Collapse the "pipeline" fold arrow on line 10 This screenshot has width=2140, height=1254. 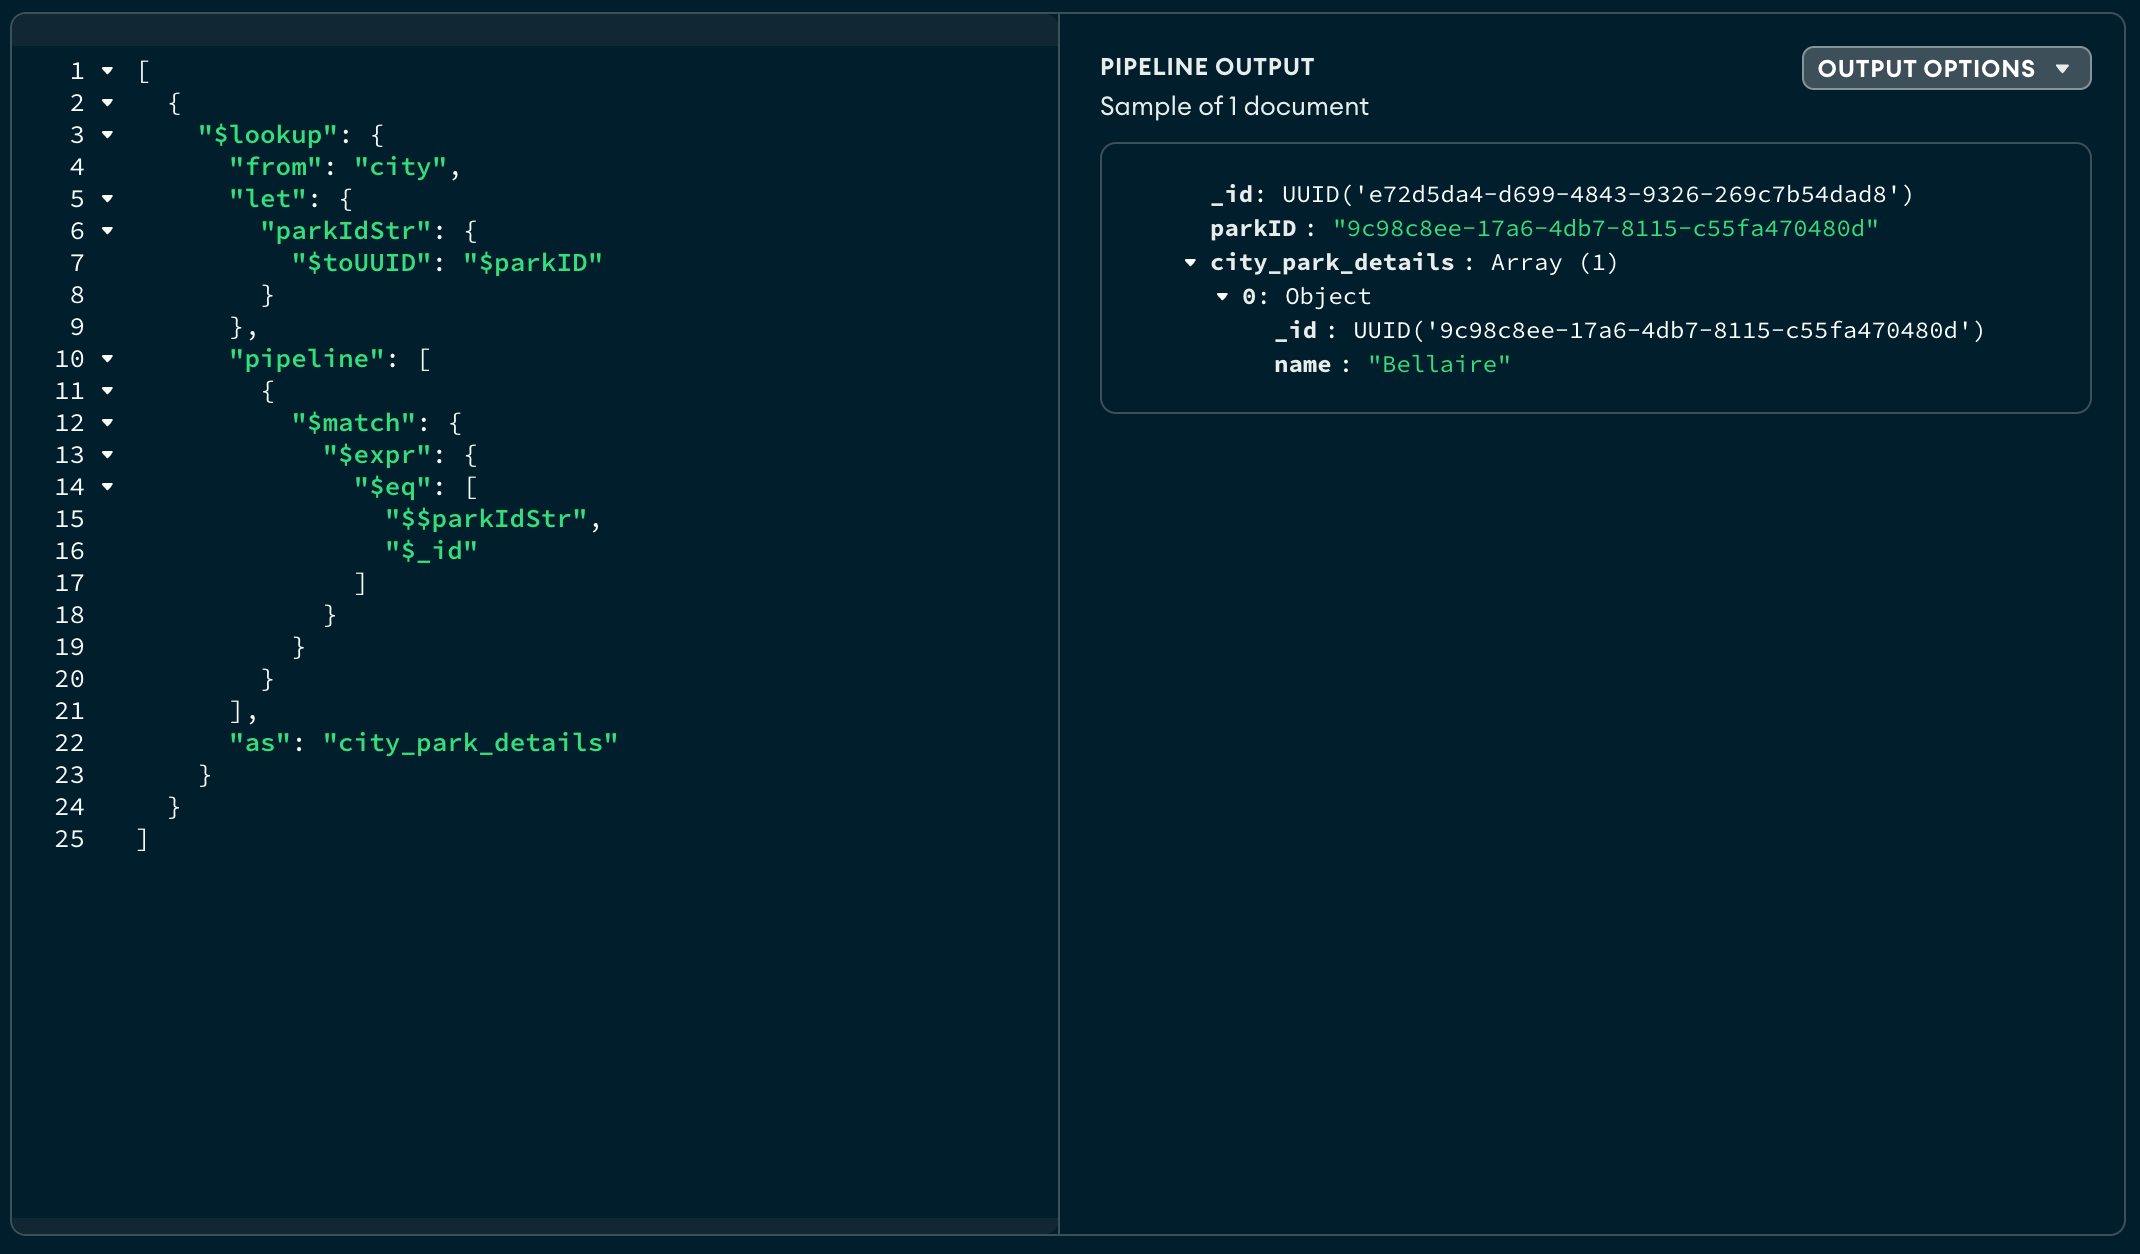pos(107,359)
